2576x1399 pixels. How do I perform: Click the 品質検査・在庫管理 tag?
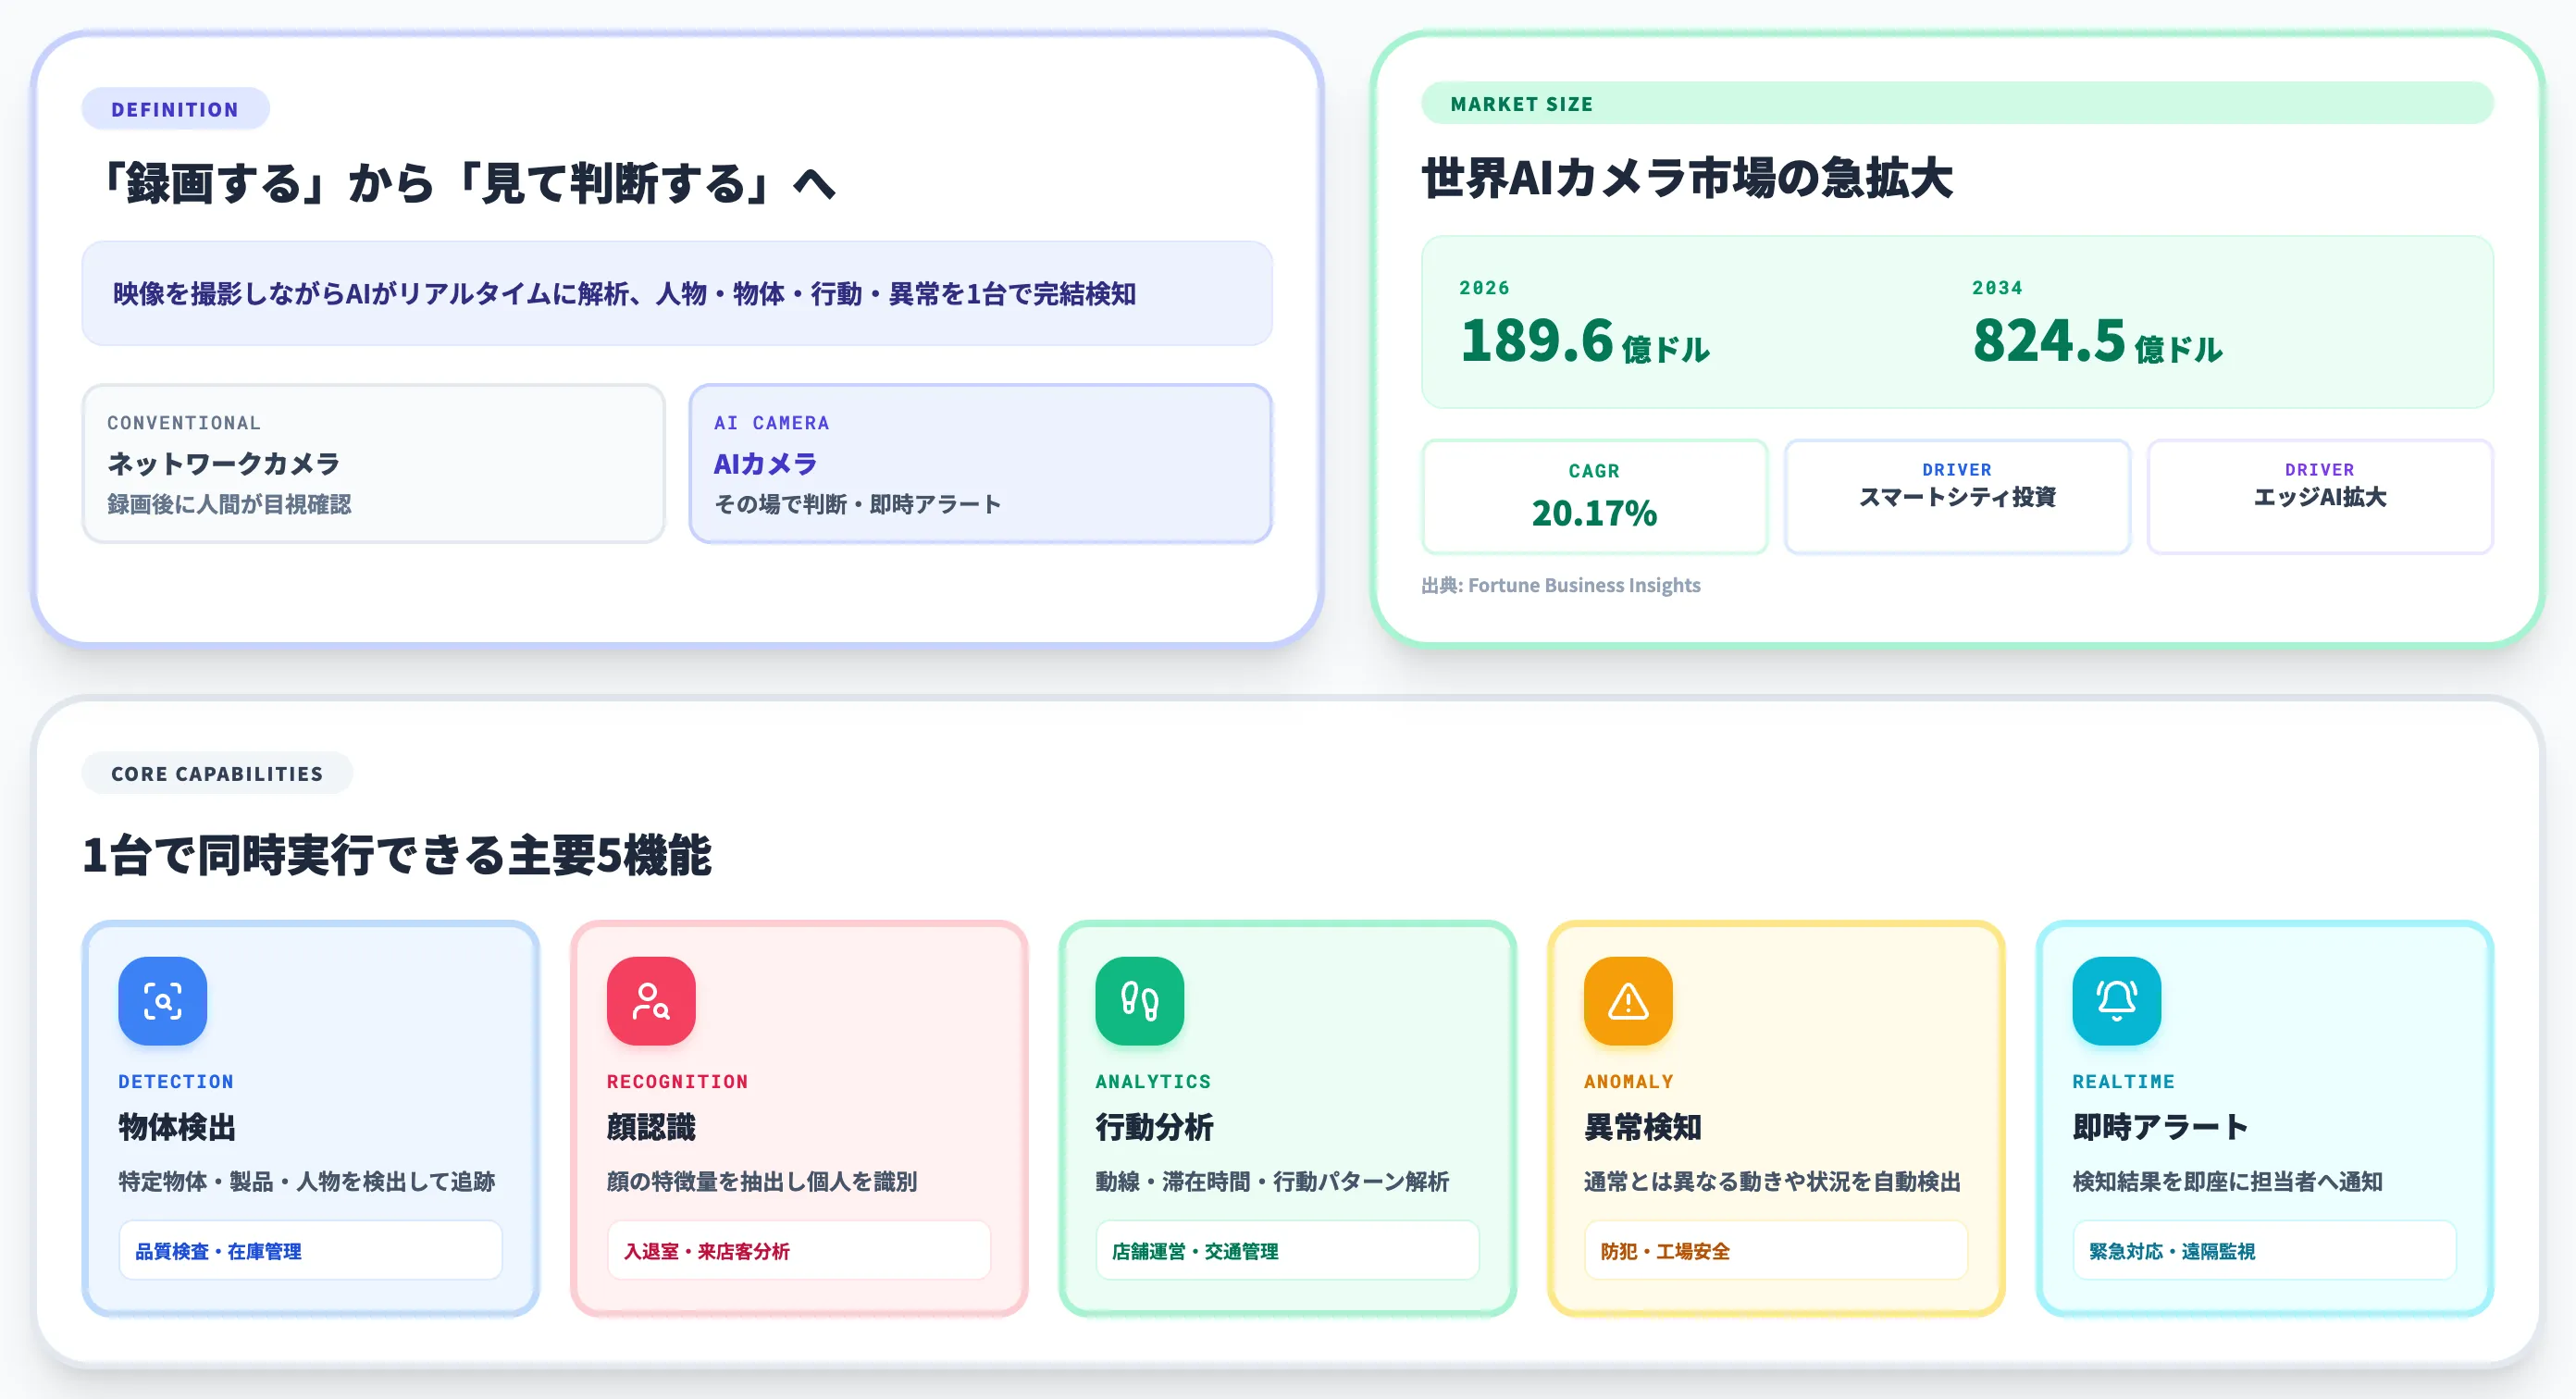click(x=310, y=1250)
